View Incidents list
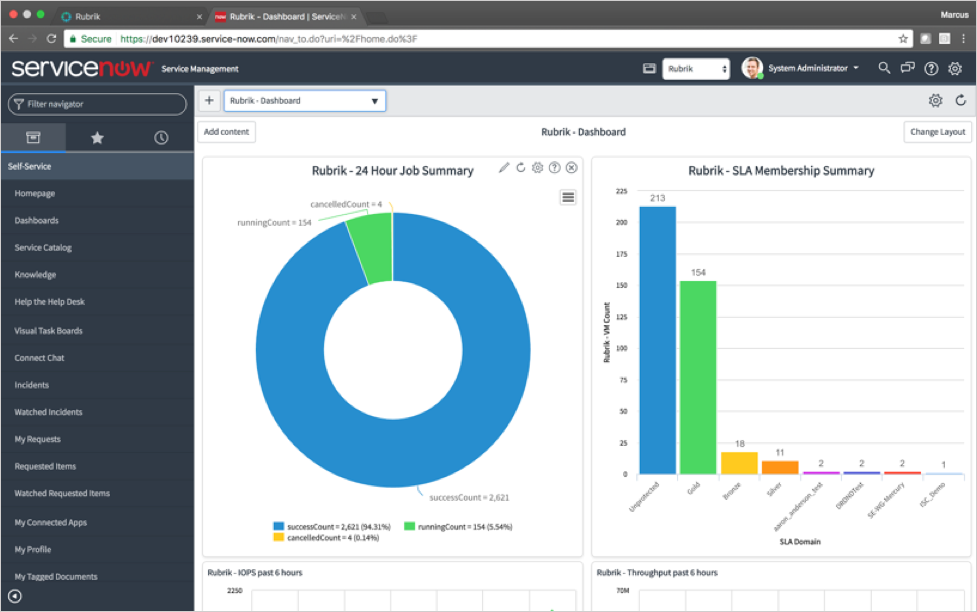Screen dimensions: 977x612 (x=32, y=385)
